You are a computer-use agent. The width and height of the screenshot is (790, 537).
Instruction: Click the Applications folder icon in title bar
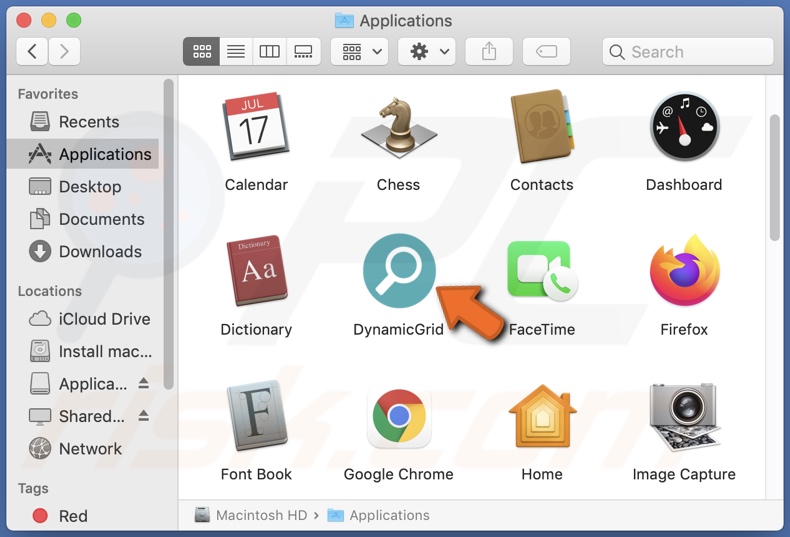344,21
